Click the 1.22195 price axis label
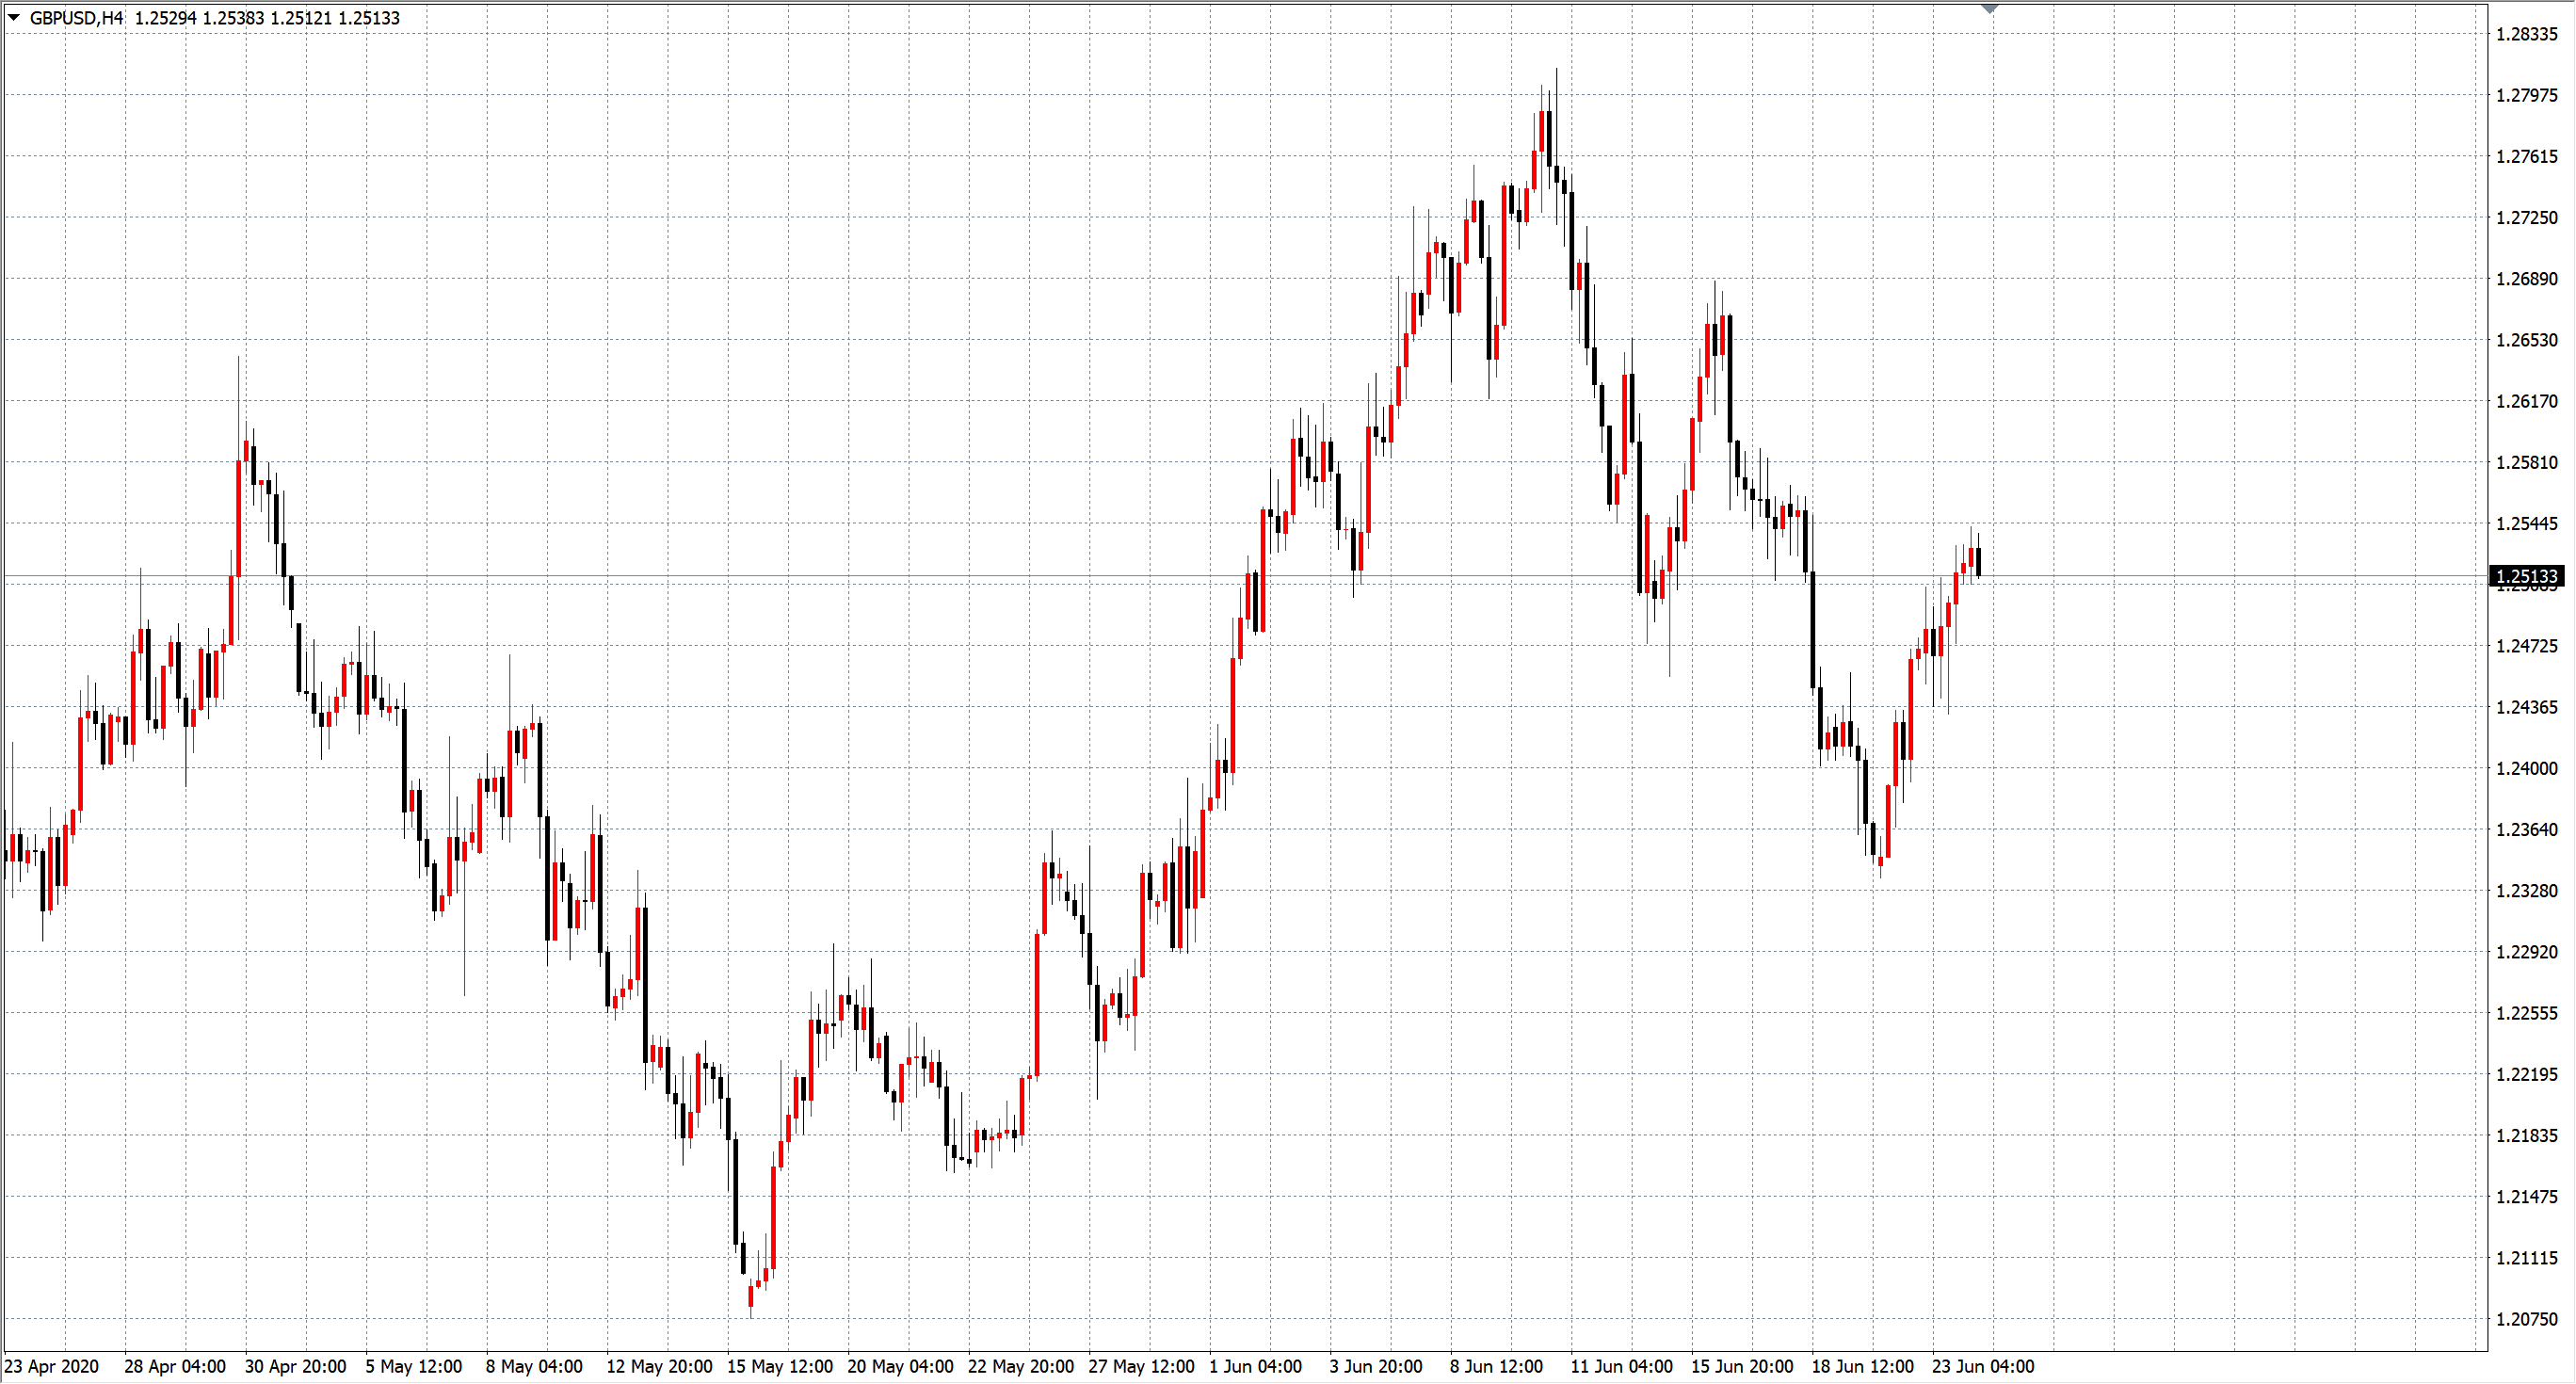2576x1384 pixels. point(2527,1074)
